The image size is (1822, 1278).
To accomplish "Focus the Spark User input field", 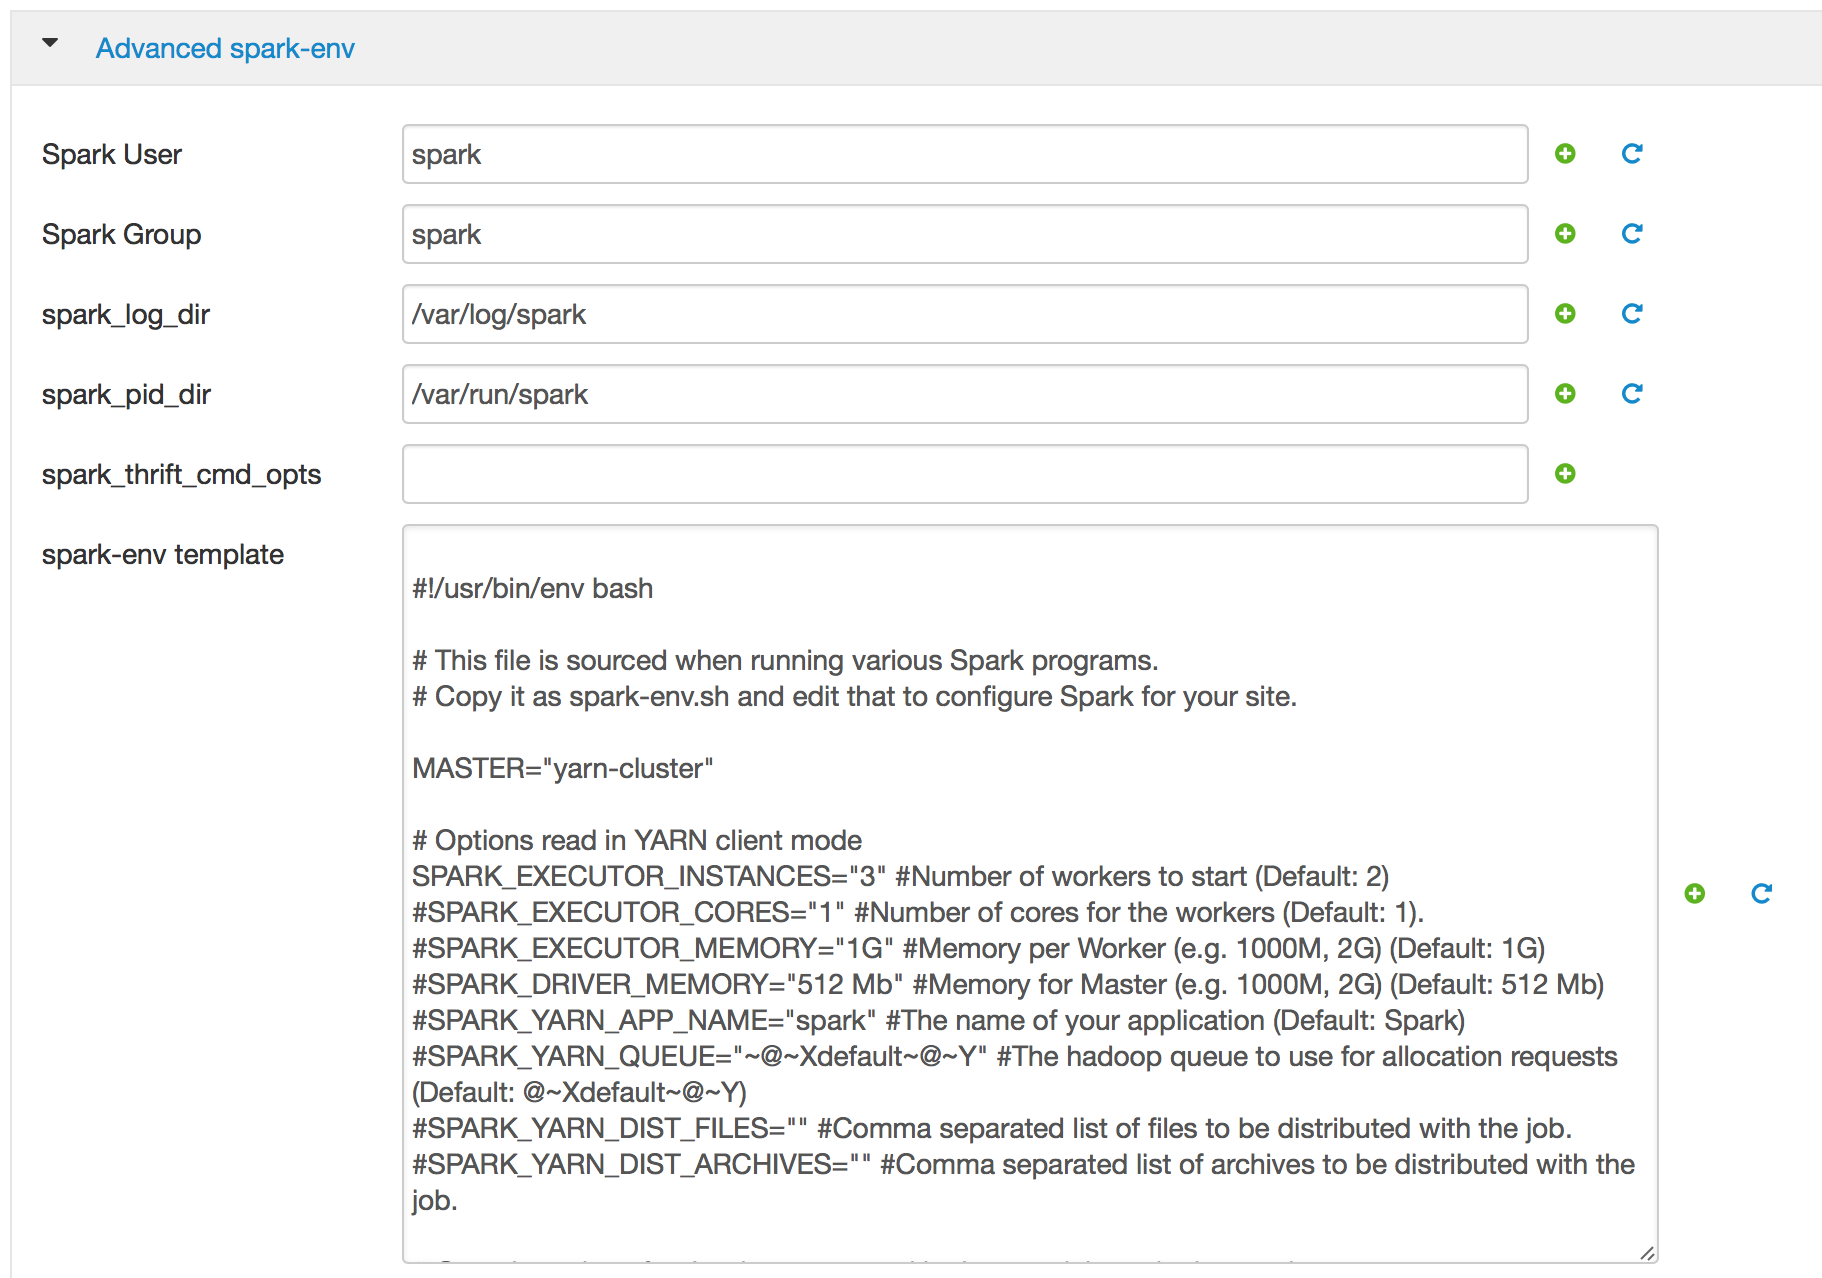I will click(x=964, y=154).
